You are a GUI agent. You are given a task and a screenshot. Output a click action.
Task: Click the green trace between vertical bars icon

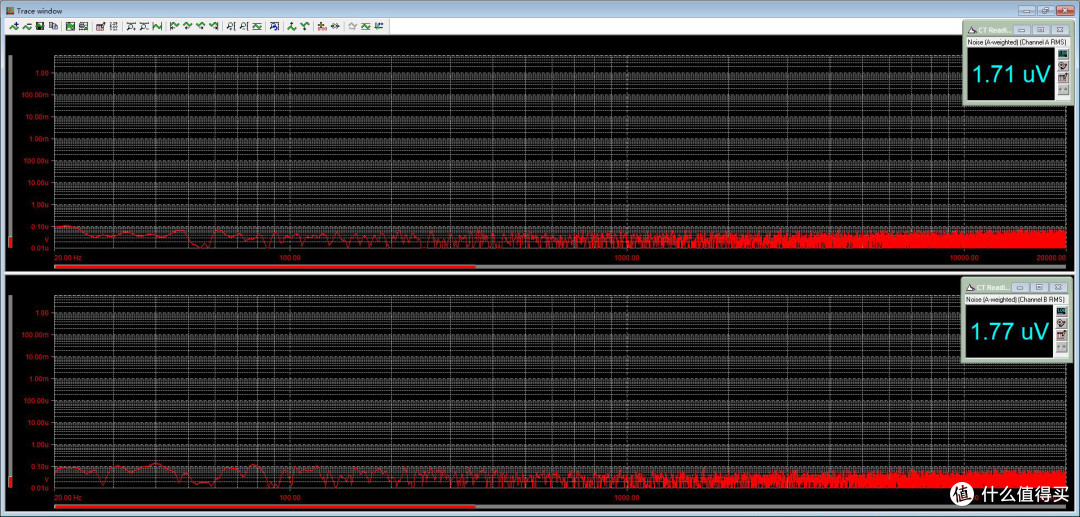(x=157, y=26)
